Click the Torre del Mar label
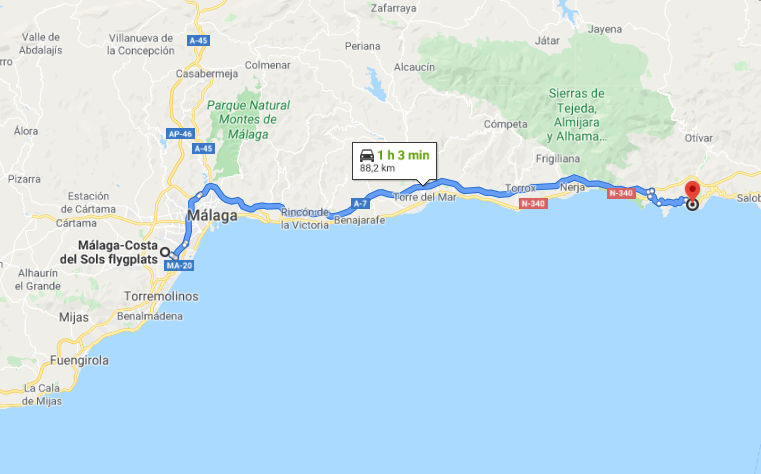 point(425,197)
